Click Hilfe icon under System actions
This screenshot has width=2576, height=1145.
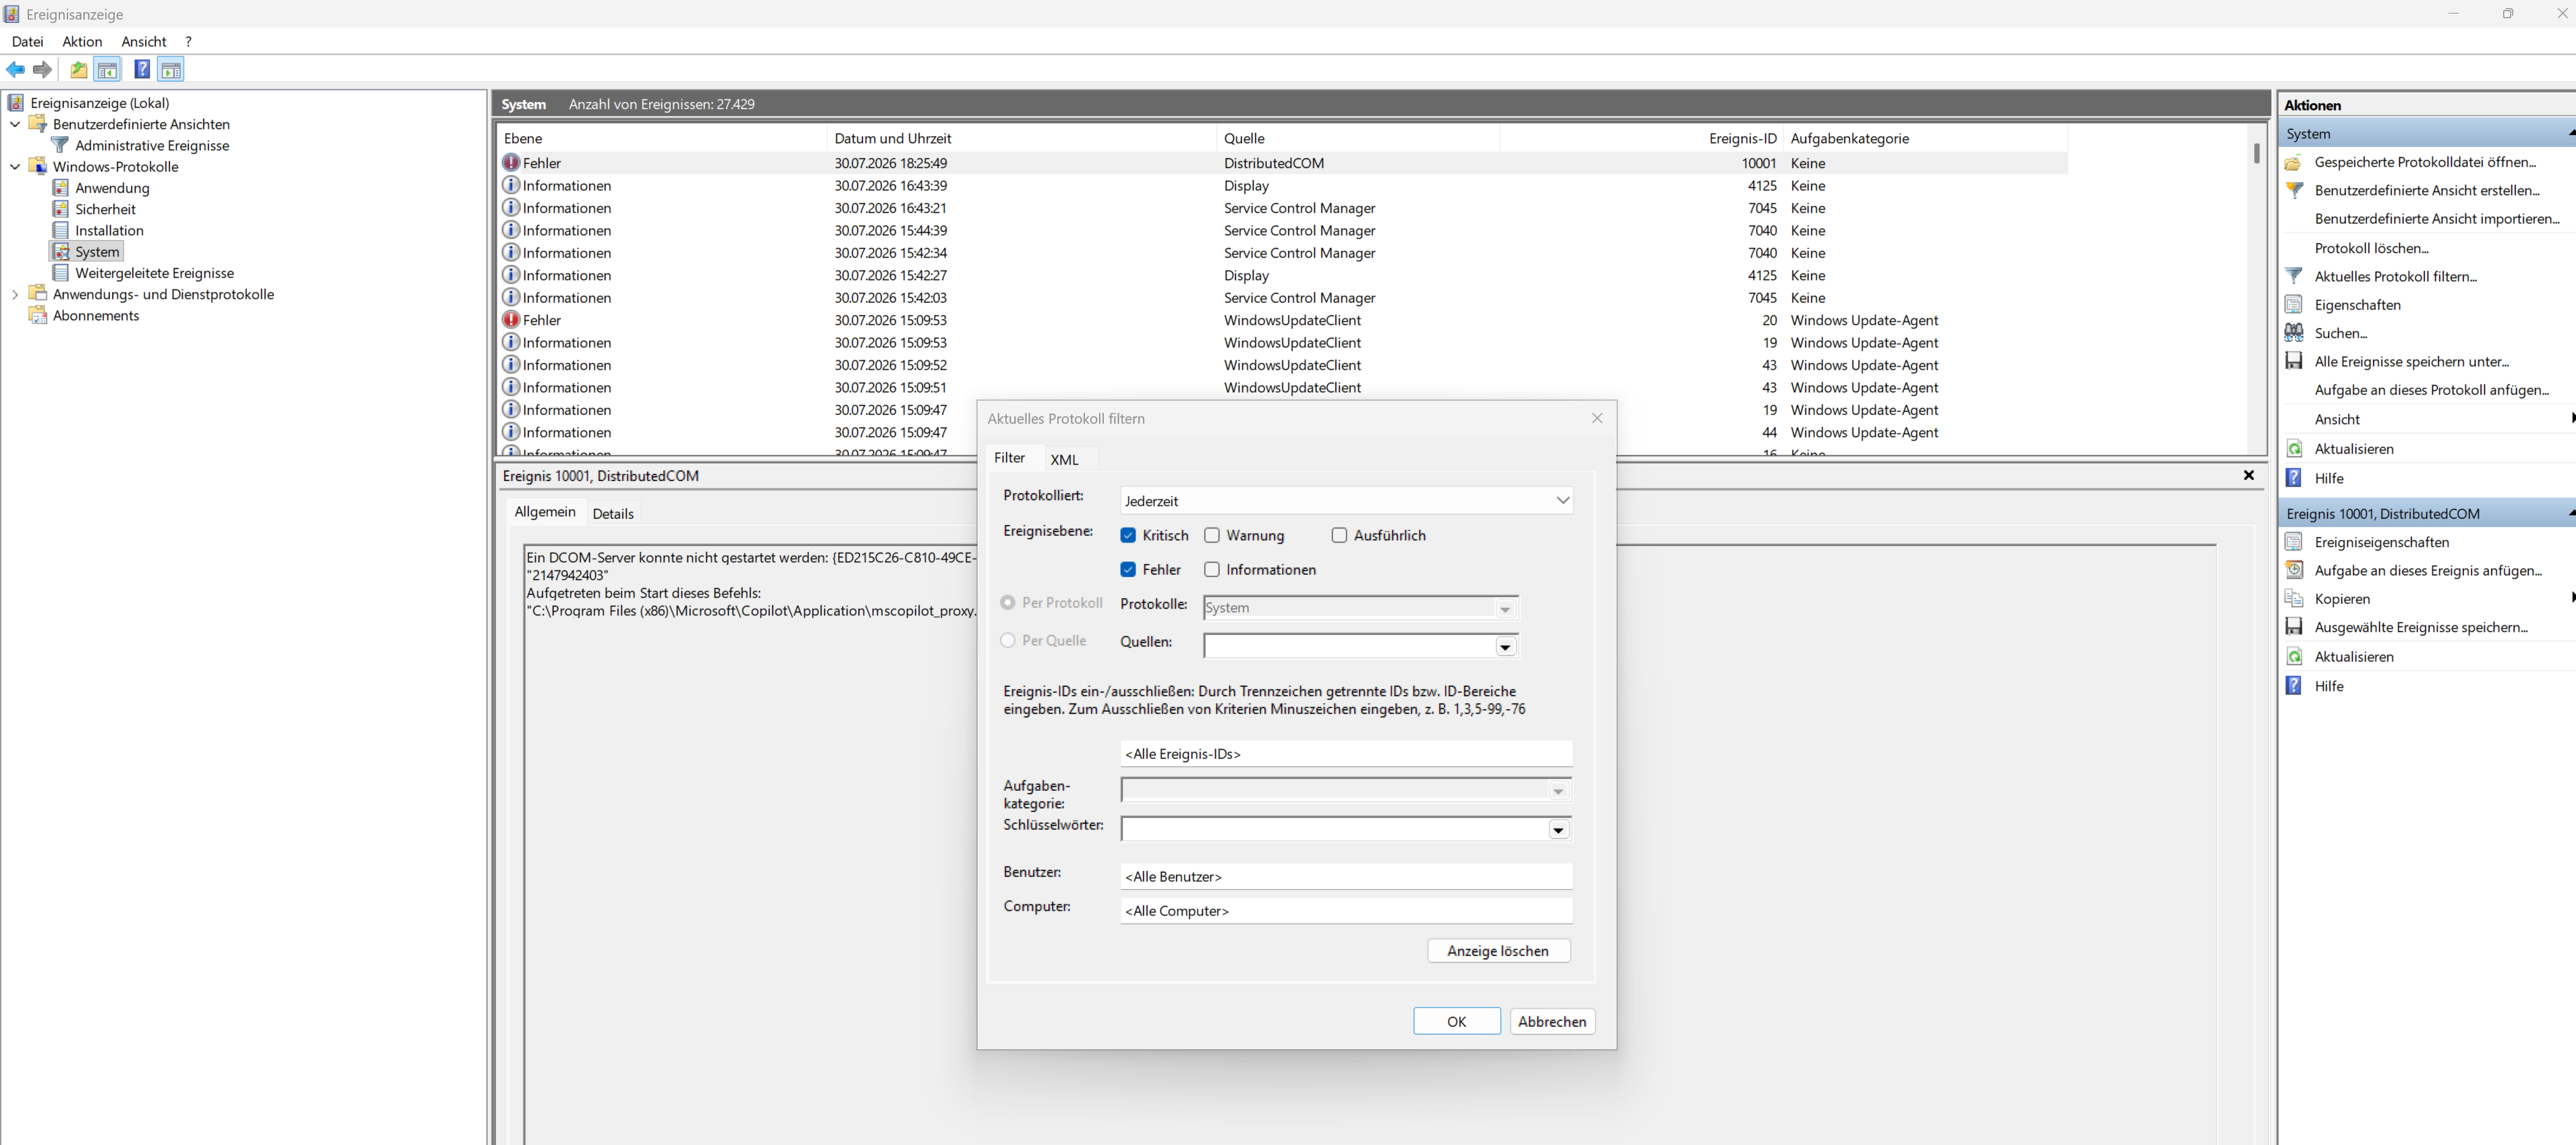(2294, 478)
